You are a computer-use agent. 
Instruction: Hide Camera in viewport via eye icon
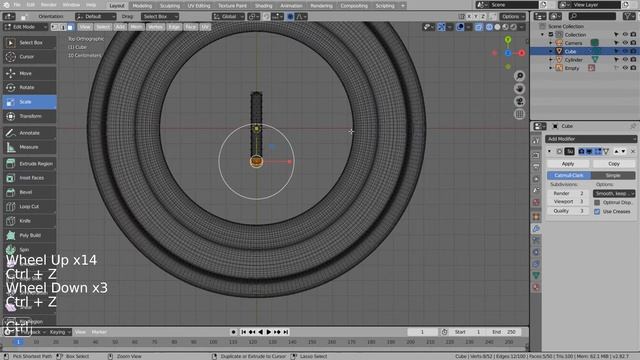point(625,43)
